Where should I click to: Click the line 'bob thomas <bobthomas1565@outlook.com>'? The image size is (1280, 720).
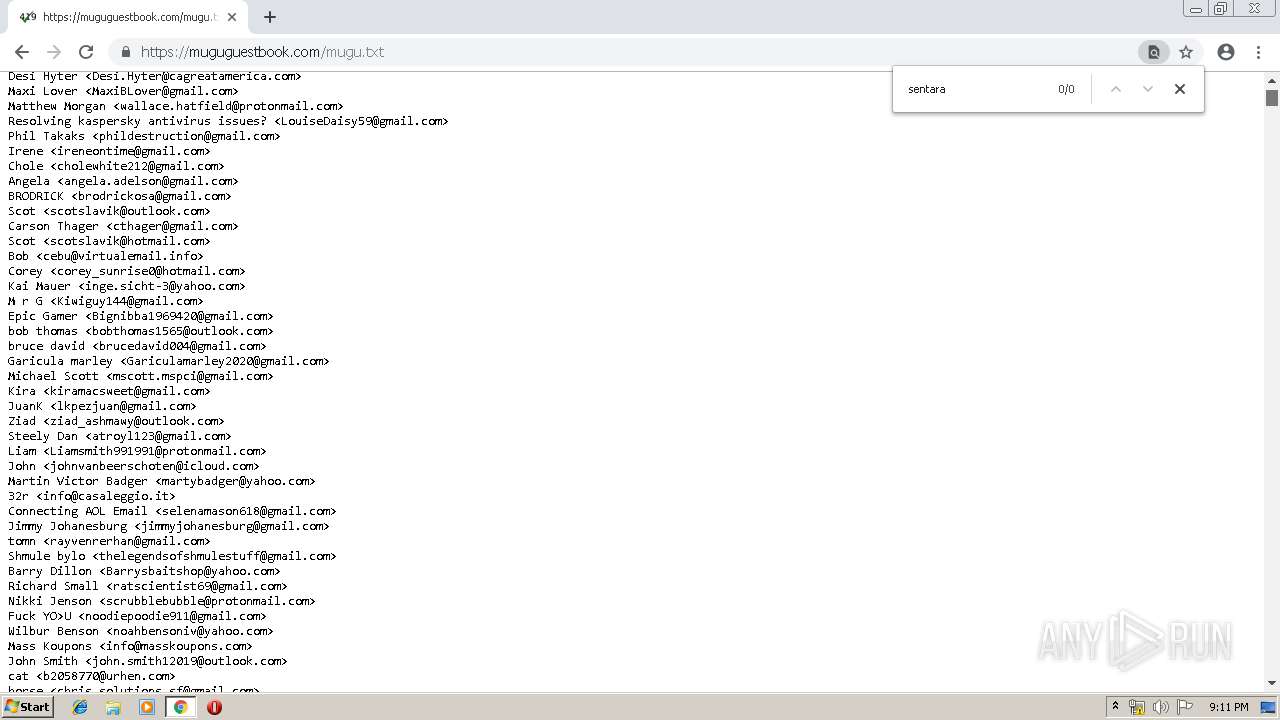(x=141, y=331)
